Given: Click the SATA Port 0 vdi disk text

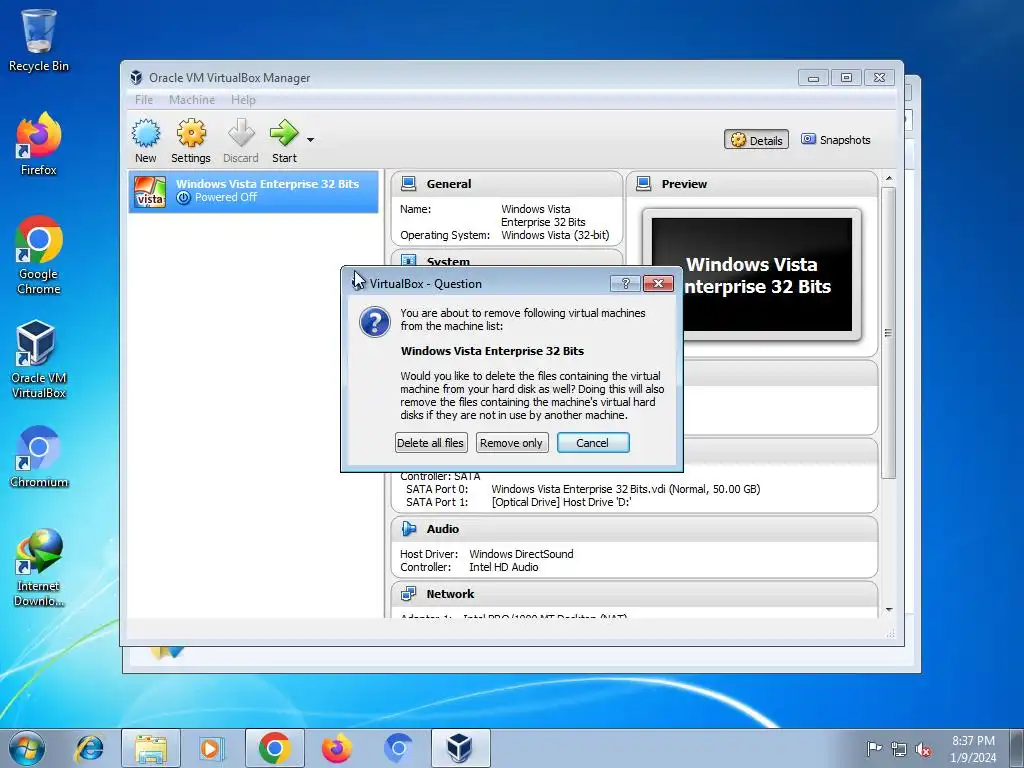Looking at the screenshot, I should coord(626,489).
